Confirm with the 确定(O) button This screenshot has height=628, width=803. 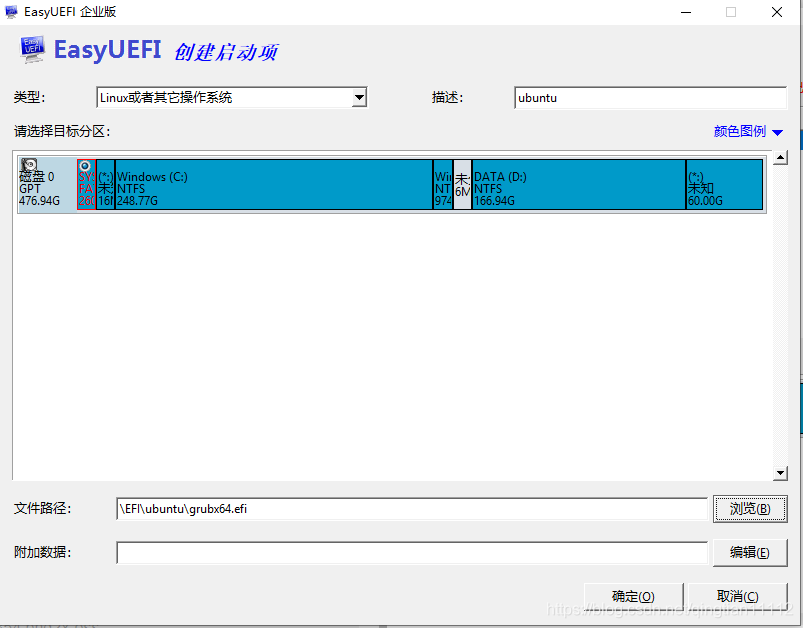(x=633, y=597)
